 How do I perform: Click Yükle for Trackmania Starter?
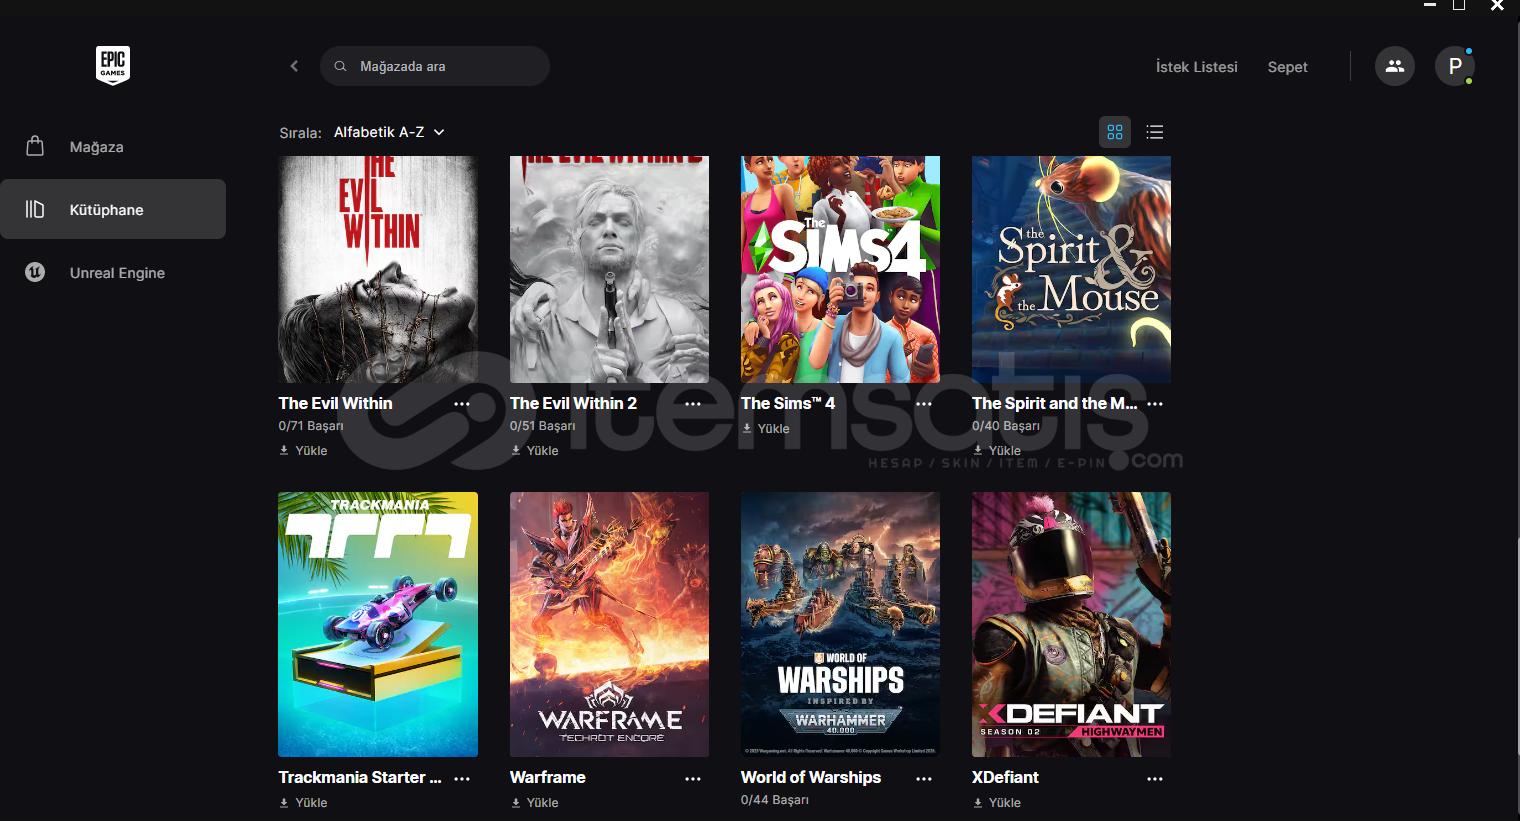311,803
